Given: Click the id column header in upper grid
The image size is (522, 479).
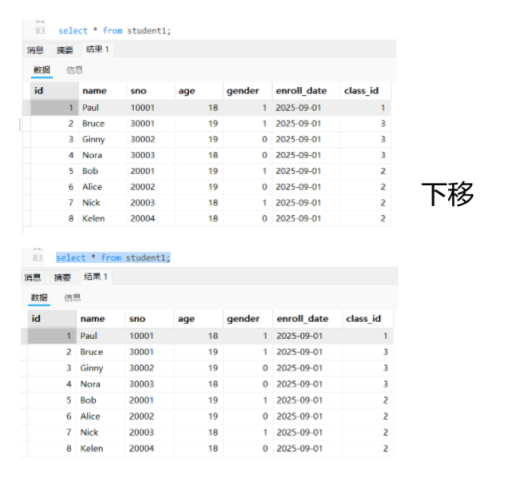Looking at the screenshot, I should (54, 91).
